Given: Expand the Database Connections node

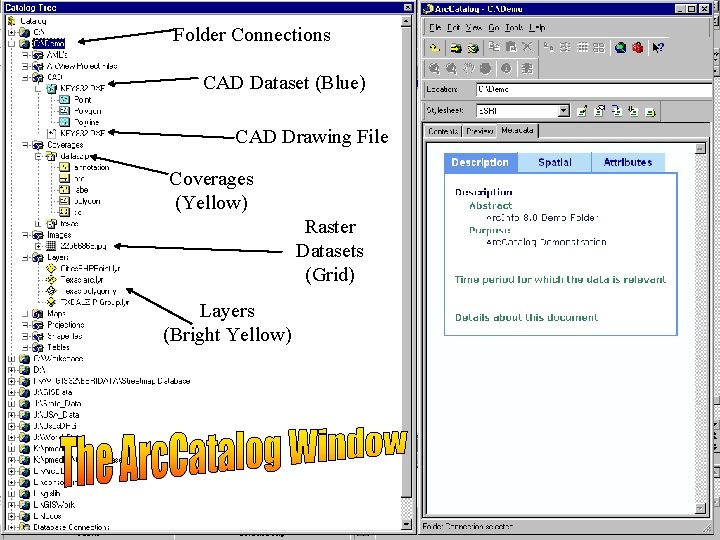Looking at the screenshot, I should pyautogui.click(x=12, y=527).
